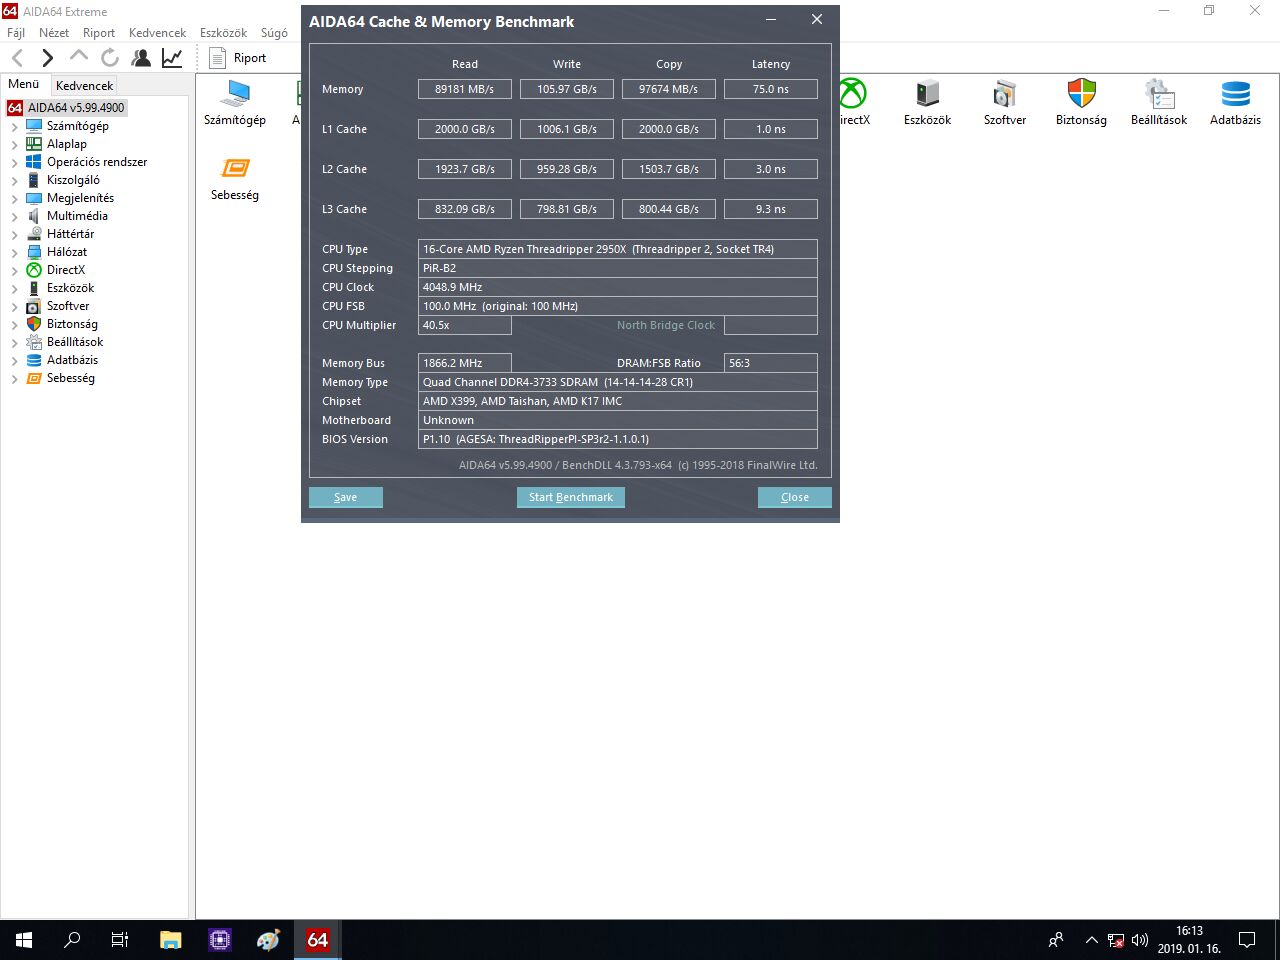The width and height of the screenshot is (1280, 960).
Task: Click the L3 Cache Copy 800.44 GB/s field
Action: click(669, 209)
